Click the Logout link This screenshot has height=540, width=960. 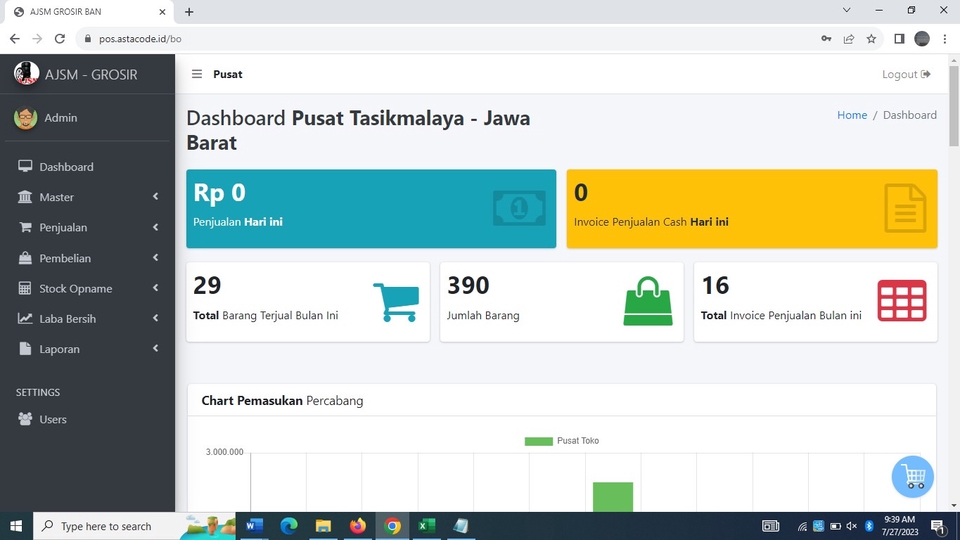click(x=906, y=74)
